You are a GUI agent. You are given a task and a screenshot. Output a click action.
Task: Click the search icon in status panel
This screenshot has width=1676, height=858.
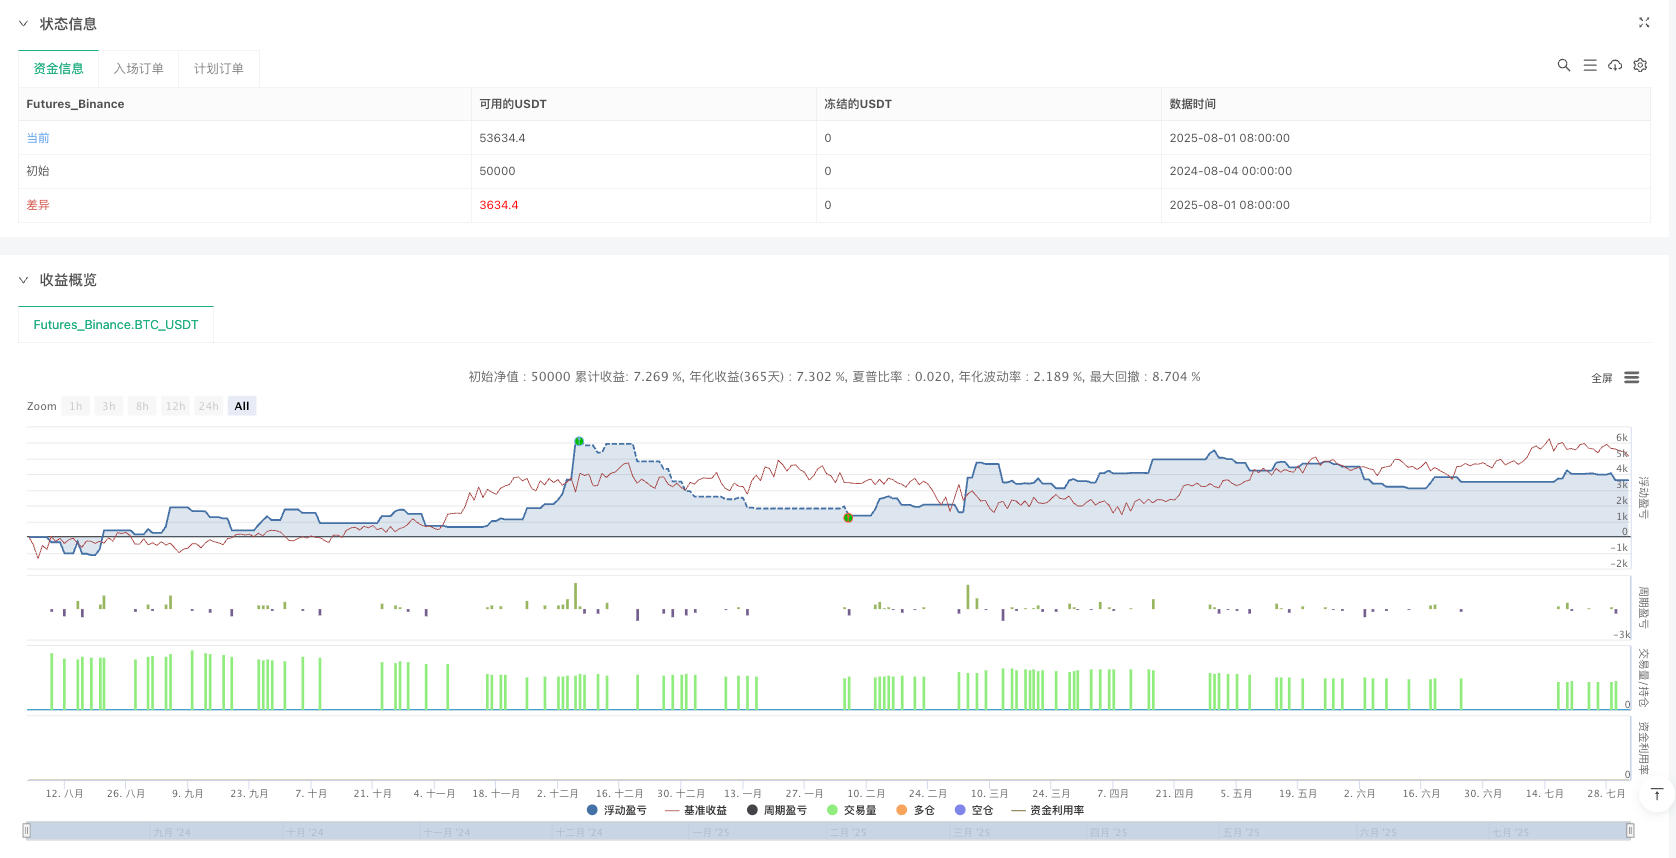[1564, 65]
